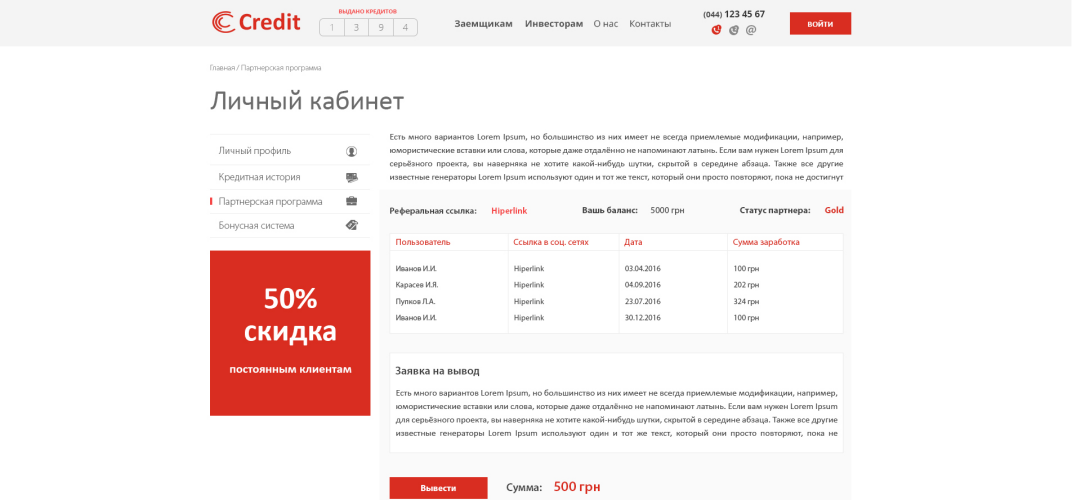The image size is (1072, 500).
Task: Open Hiperlink in Карасев И.Я. row
Action: (x=529, y=285)
